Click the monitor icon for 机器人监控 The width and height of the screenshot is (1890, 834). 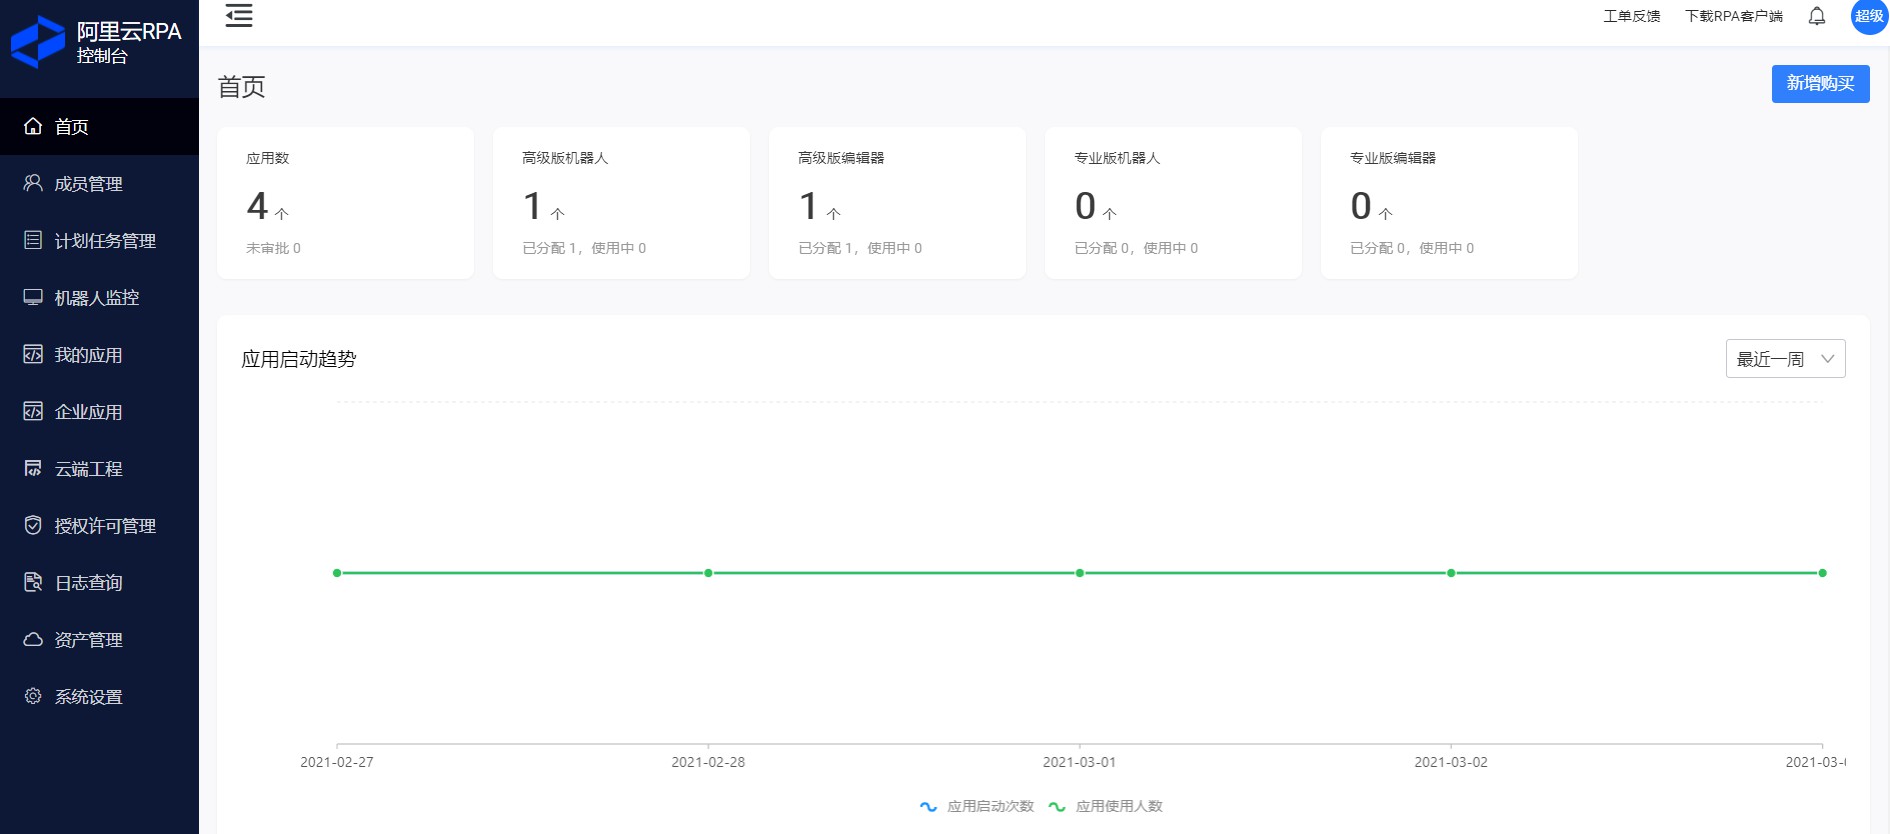(33, 297)
